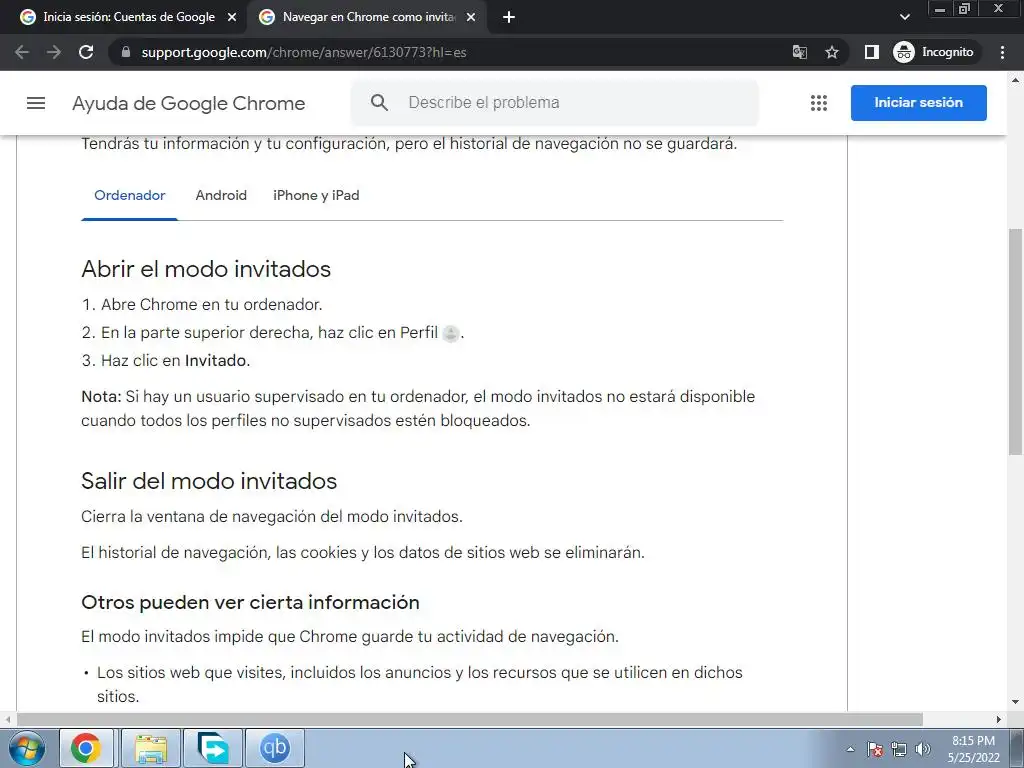
Task: Open the side panel icon
Action: 871,52
